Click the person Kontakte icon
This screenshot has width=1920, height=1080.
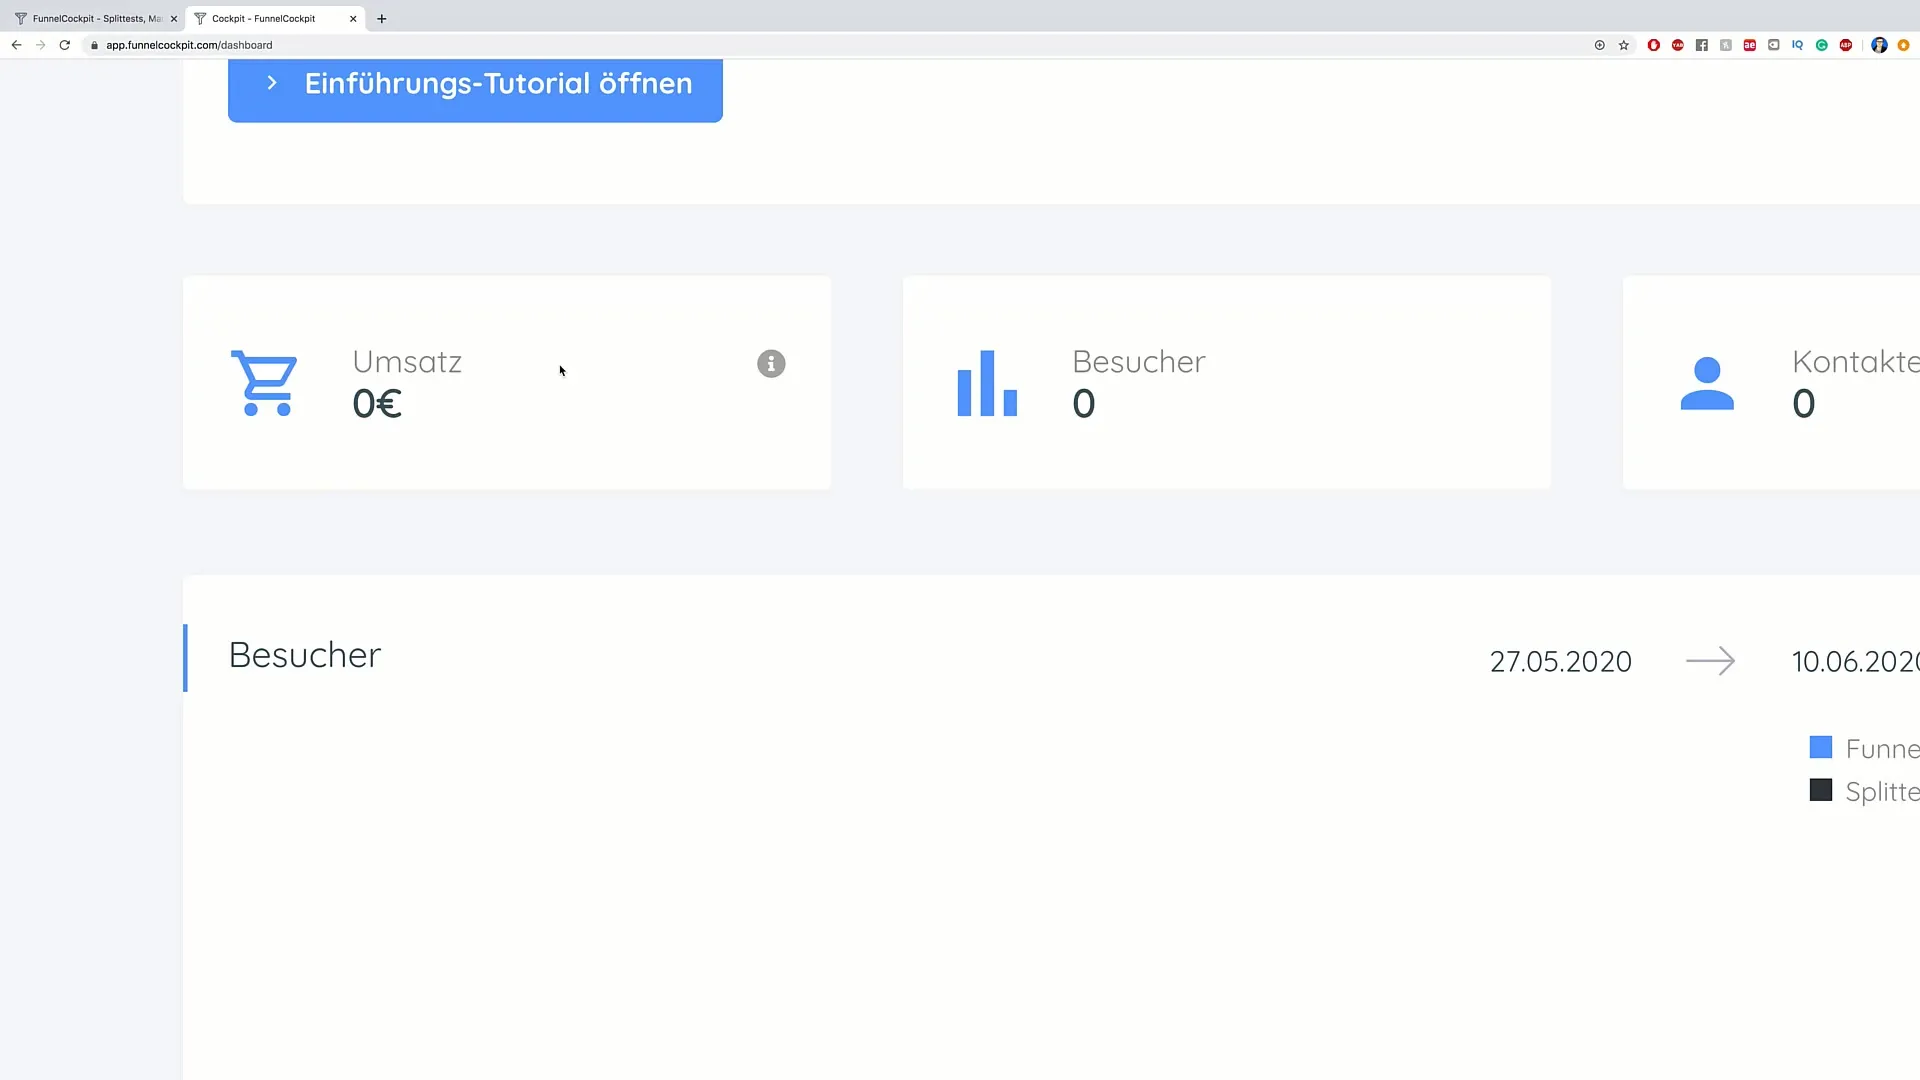click(x=1707, y=384)
